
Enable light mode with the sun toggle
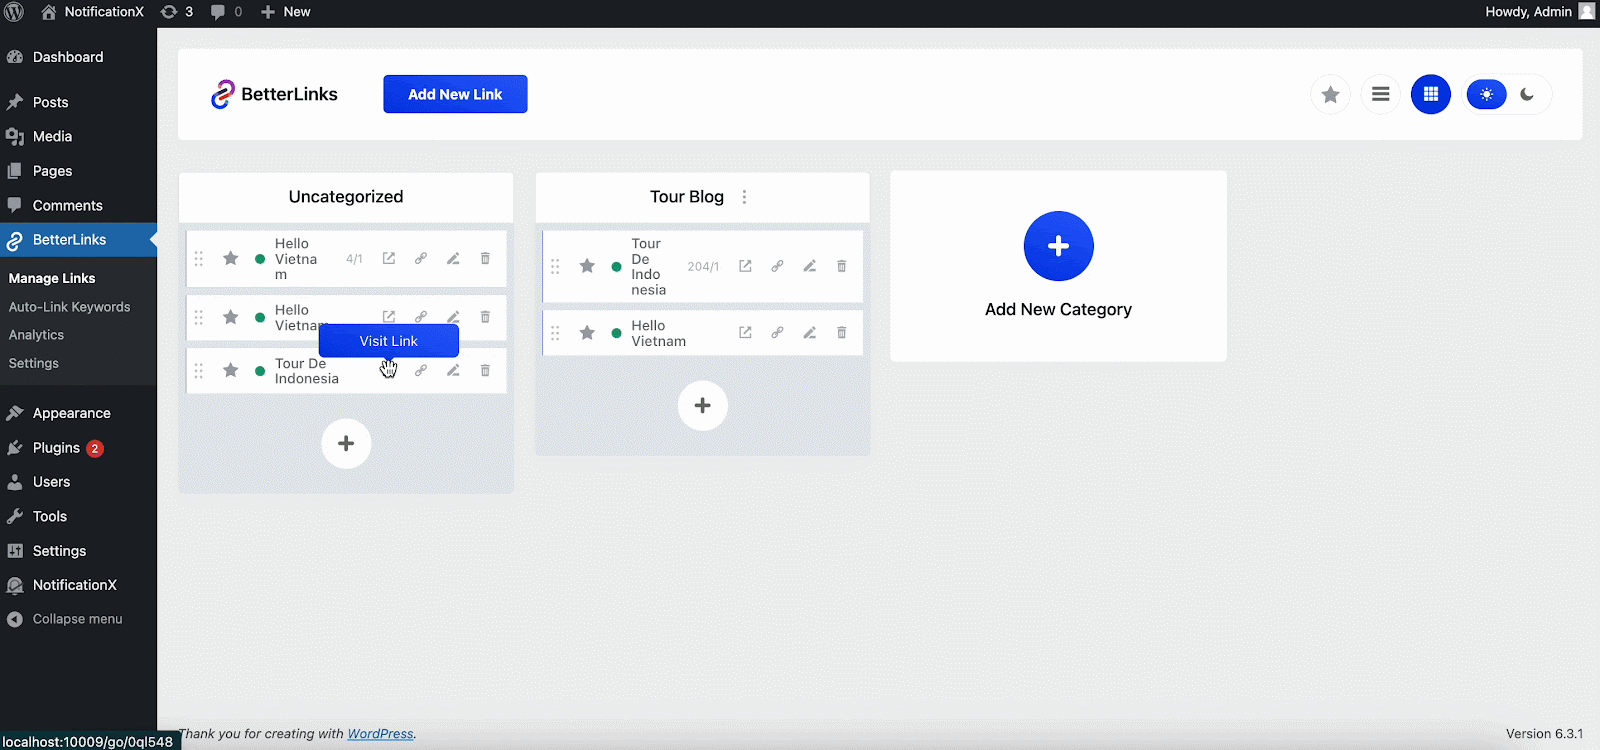pos(1487,94)
